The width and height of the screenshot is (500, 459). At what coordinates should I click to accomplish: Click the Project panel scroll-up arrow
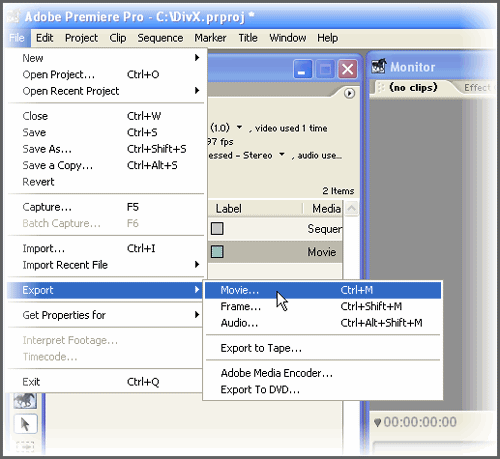coord(351,209)
